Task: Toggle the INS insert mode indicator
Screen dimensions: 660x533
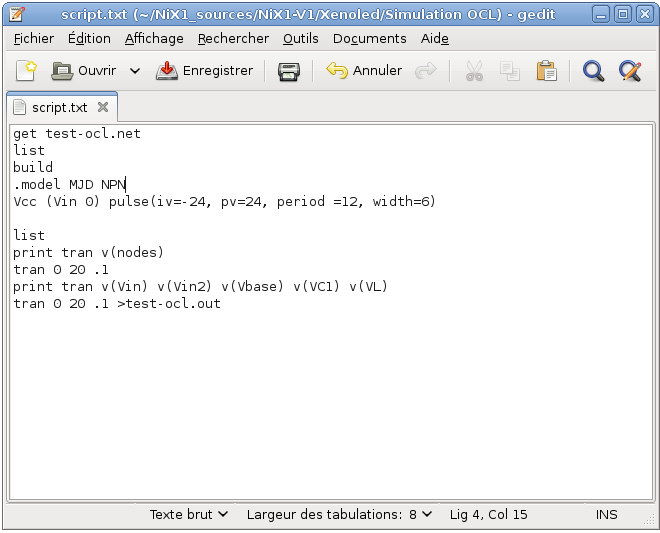Action: point(606,514)
